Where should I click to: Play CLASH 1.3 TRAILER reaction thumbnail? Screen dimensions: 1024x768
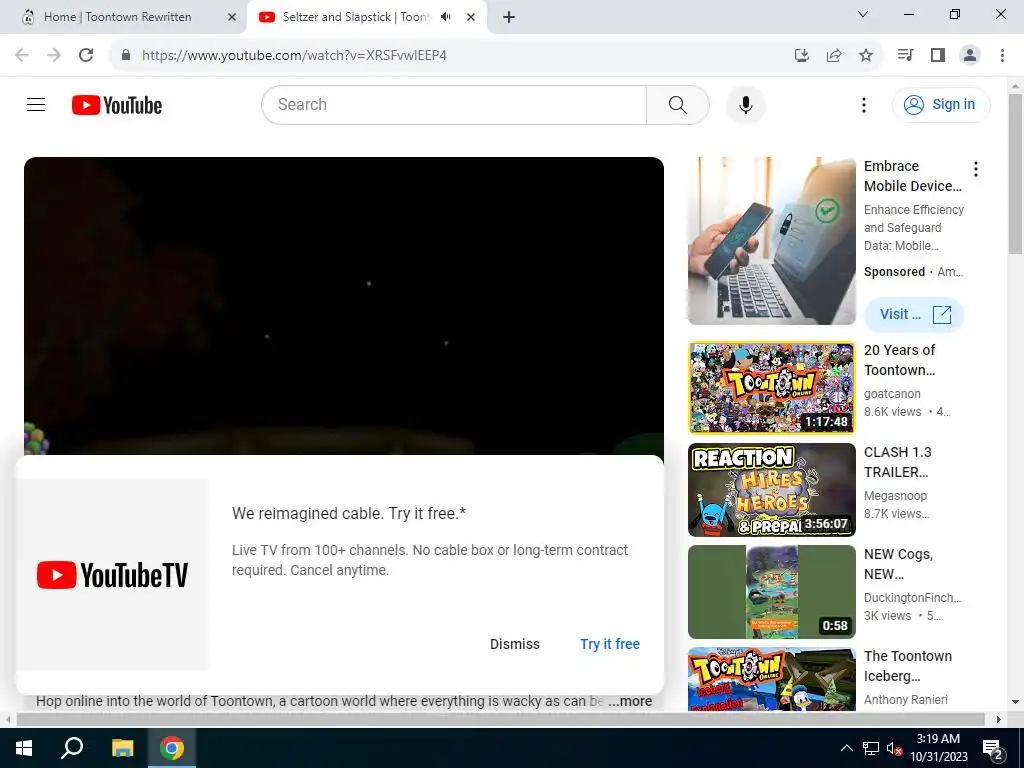point(771,490)
